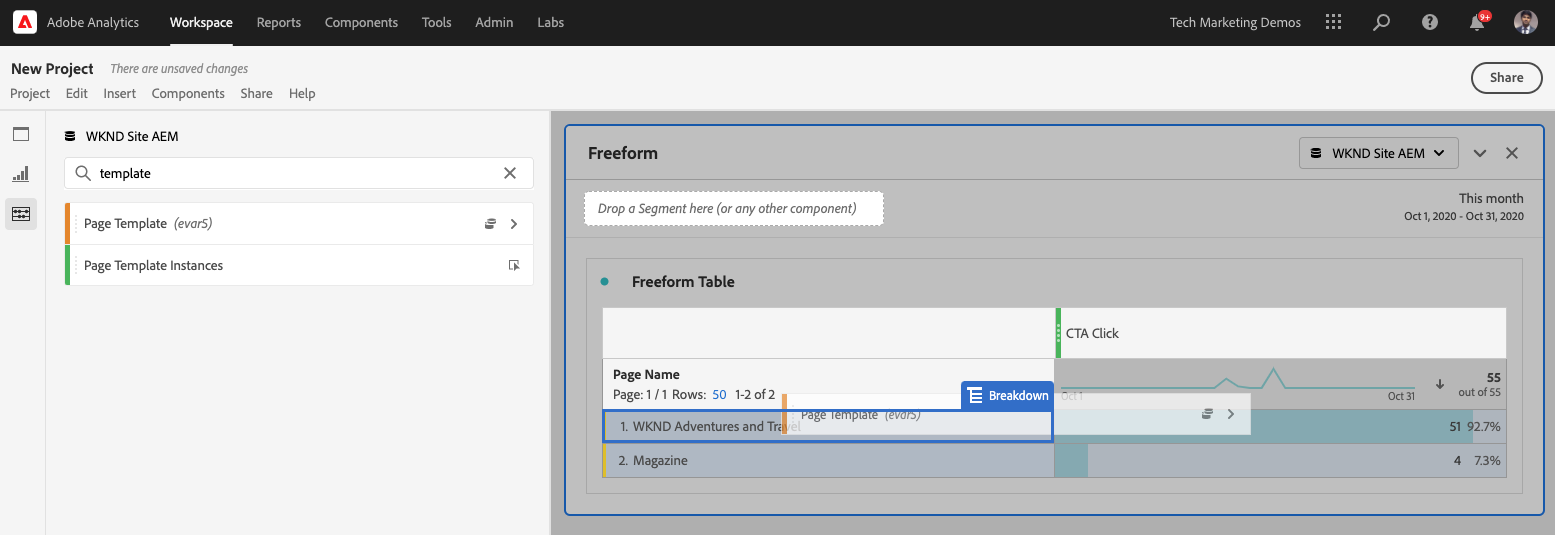Click the This month date range
Viewport: 1555px width, 535px height.
click(1464, 207)
